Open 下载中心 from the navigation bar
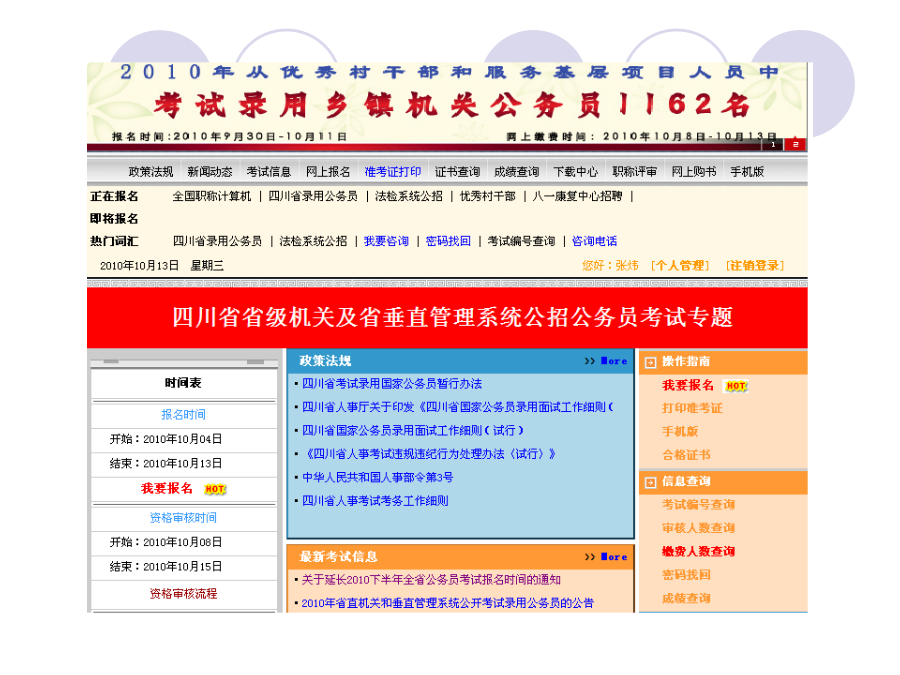This screenshot has width=900, height=675. coord(575,172)
